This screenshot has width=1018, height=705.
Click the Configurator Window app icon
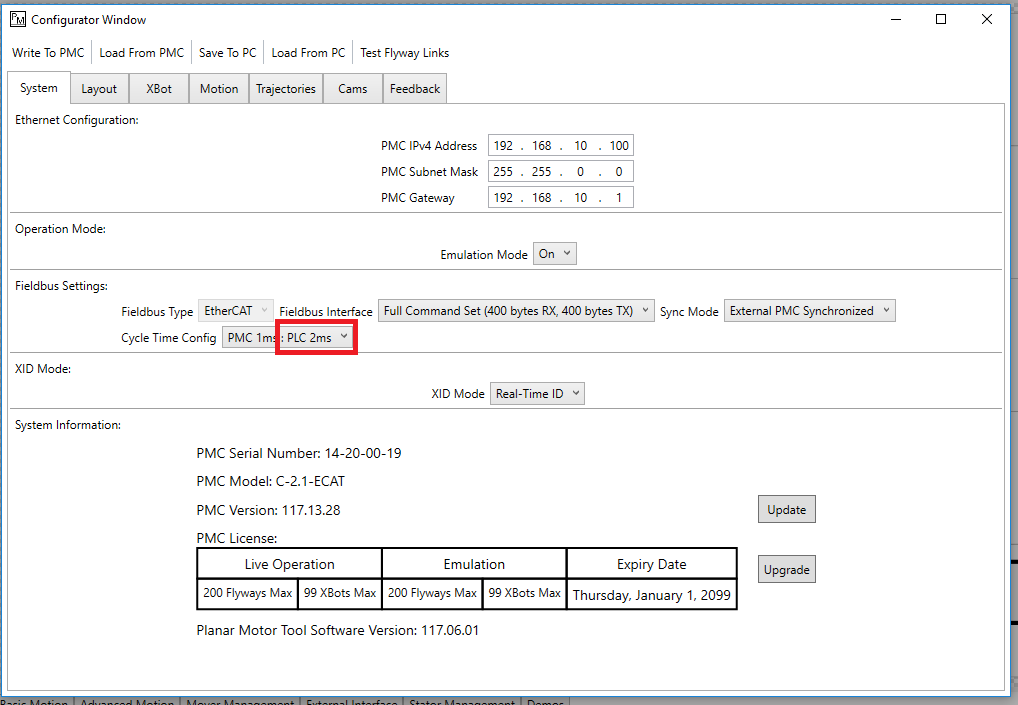[17, 19]
